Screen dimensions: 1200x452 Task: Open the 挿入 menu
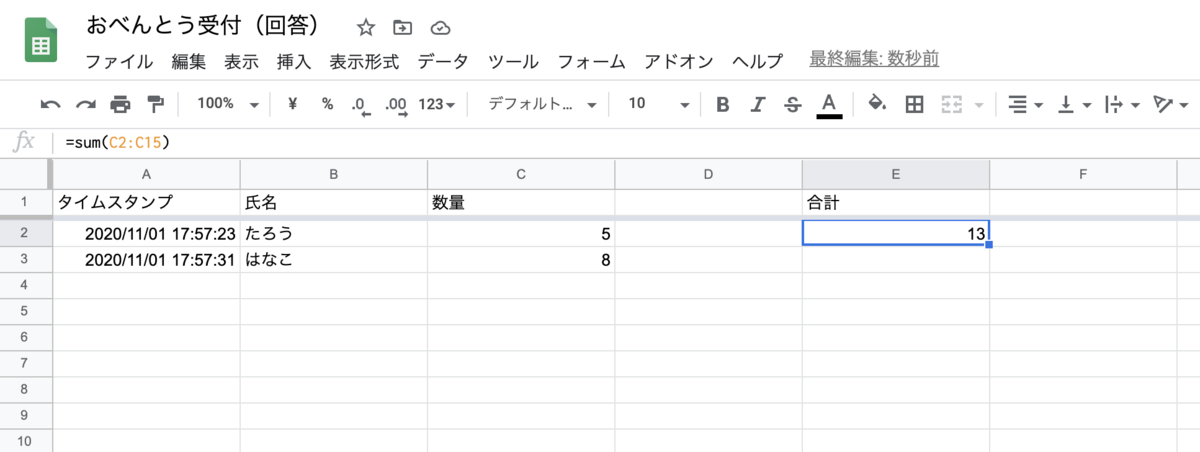294,61
